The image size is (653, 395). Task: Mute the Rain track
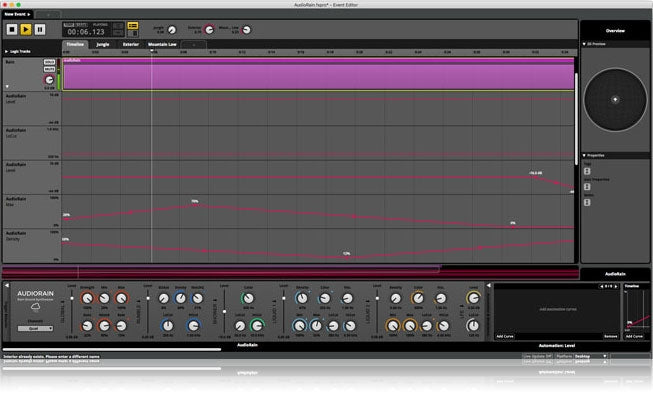pos(49,69)
